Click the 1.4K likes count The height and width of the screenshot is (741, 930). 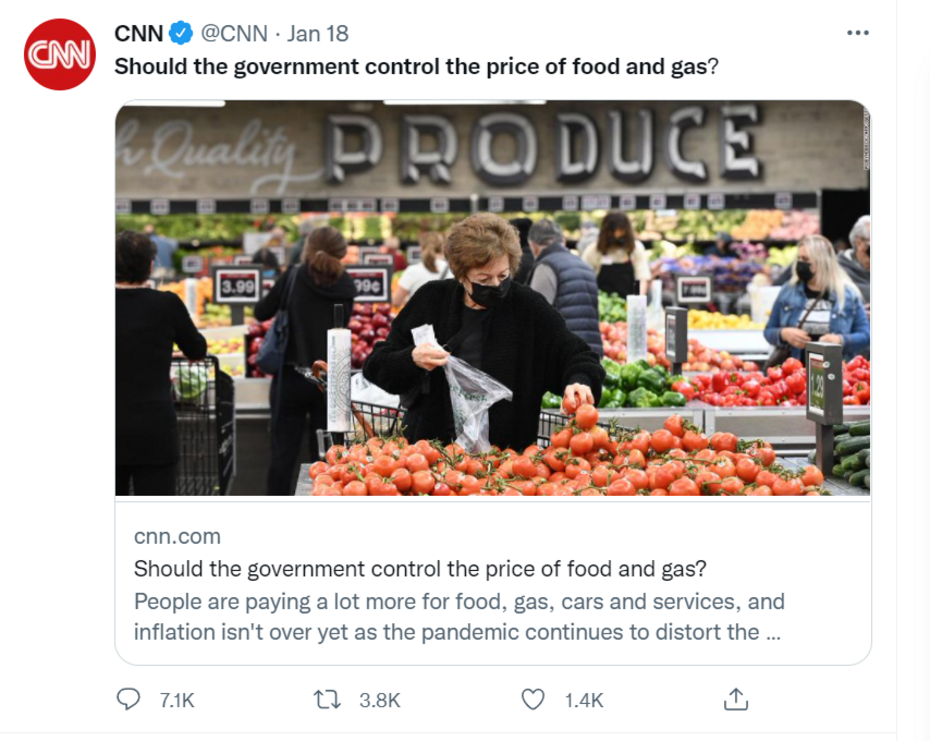click(584, 700)
